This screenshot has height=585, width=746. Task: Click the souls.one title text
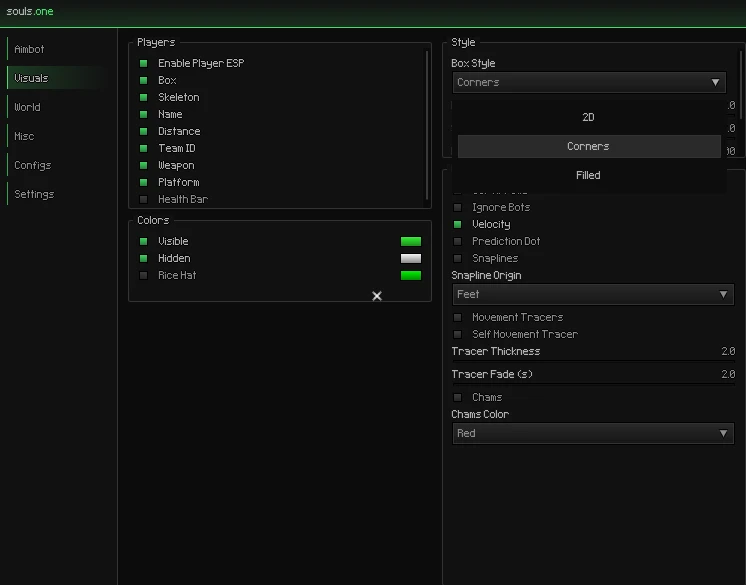click(x=30, y=11)
